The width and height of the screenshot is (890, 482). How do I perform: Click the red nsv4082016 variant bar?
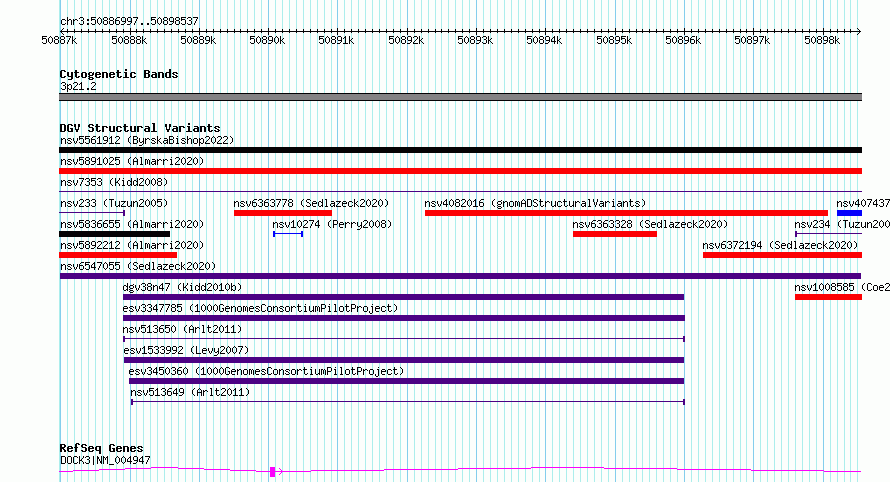click(626, 213)
